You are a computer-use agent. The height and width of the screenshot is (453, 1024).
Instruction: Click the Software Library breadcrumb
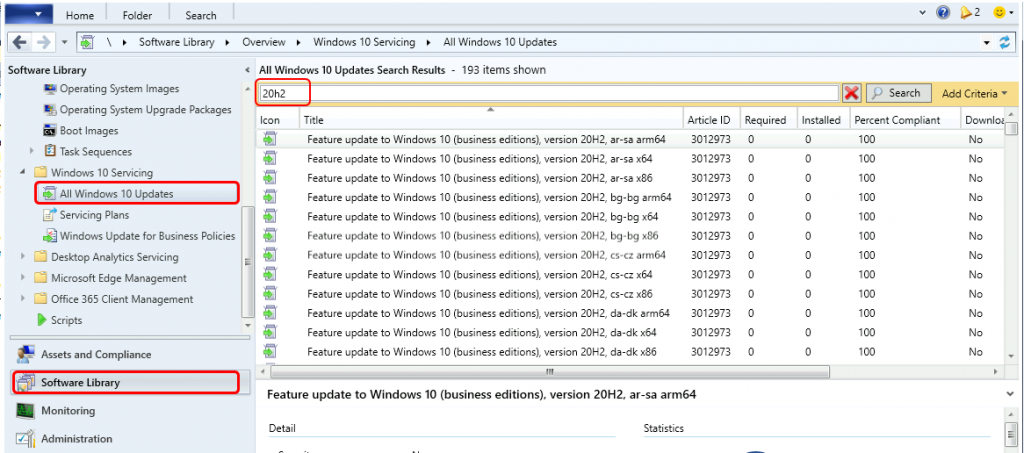point(176,42)
